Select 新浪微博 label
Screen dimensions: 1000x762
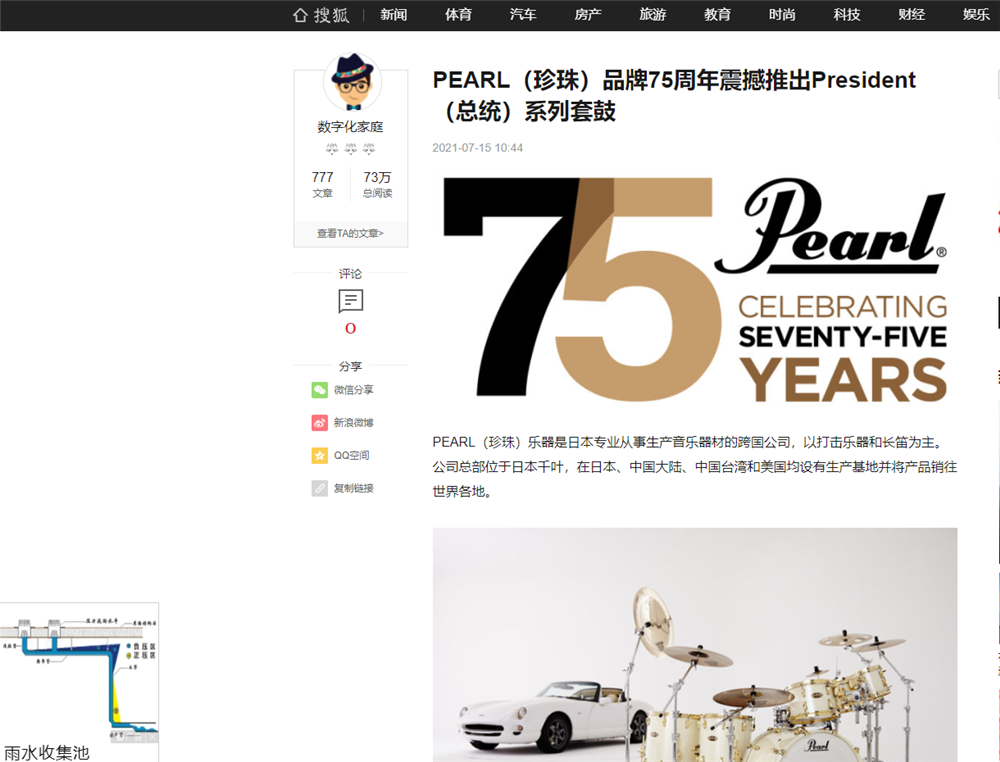tap(354, 422)
